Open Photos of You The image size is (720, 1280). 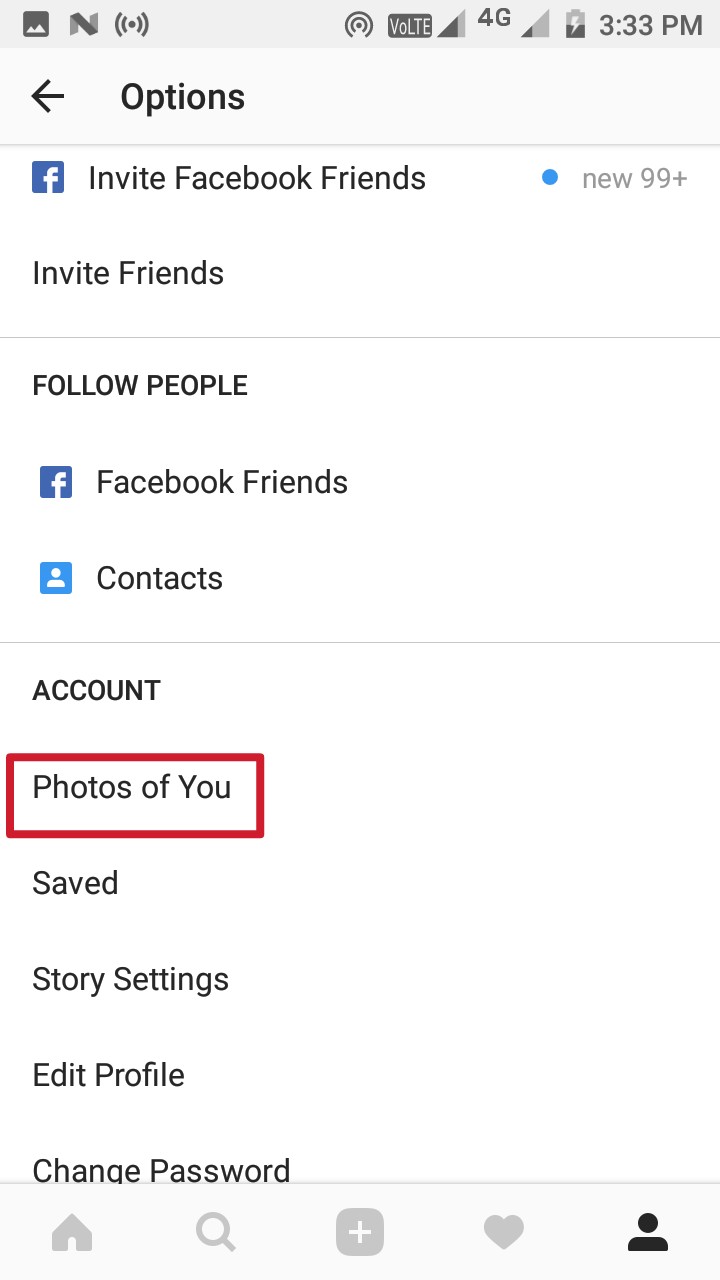coord(132,787)
